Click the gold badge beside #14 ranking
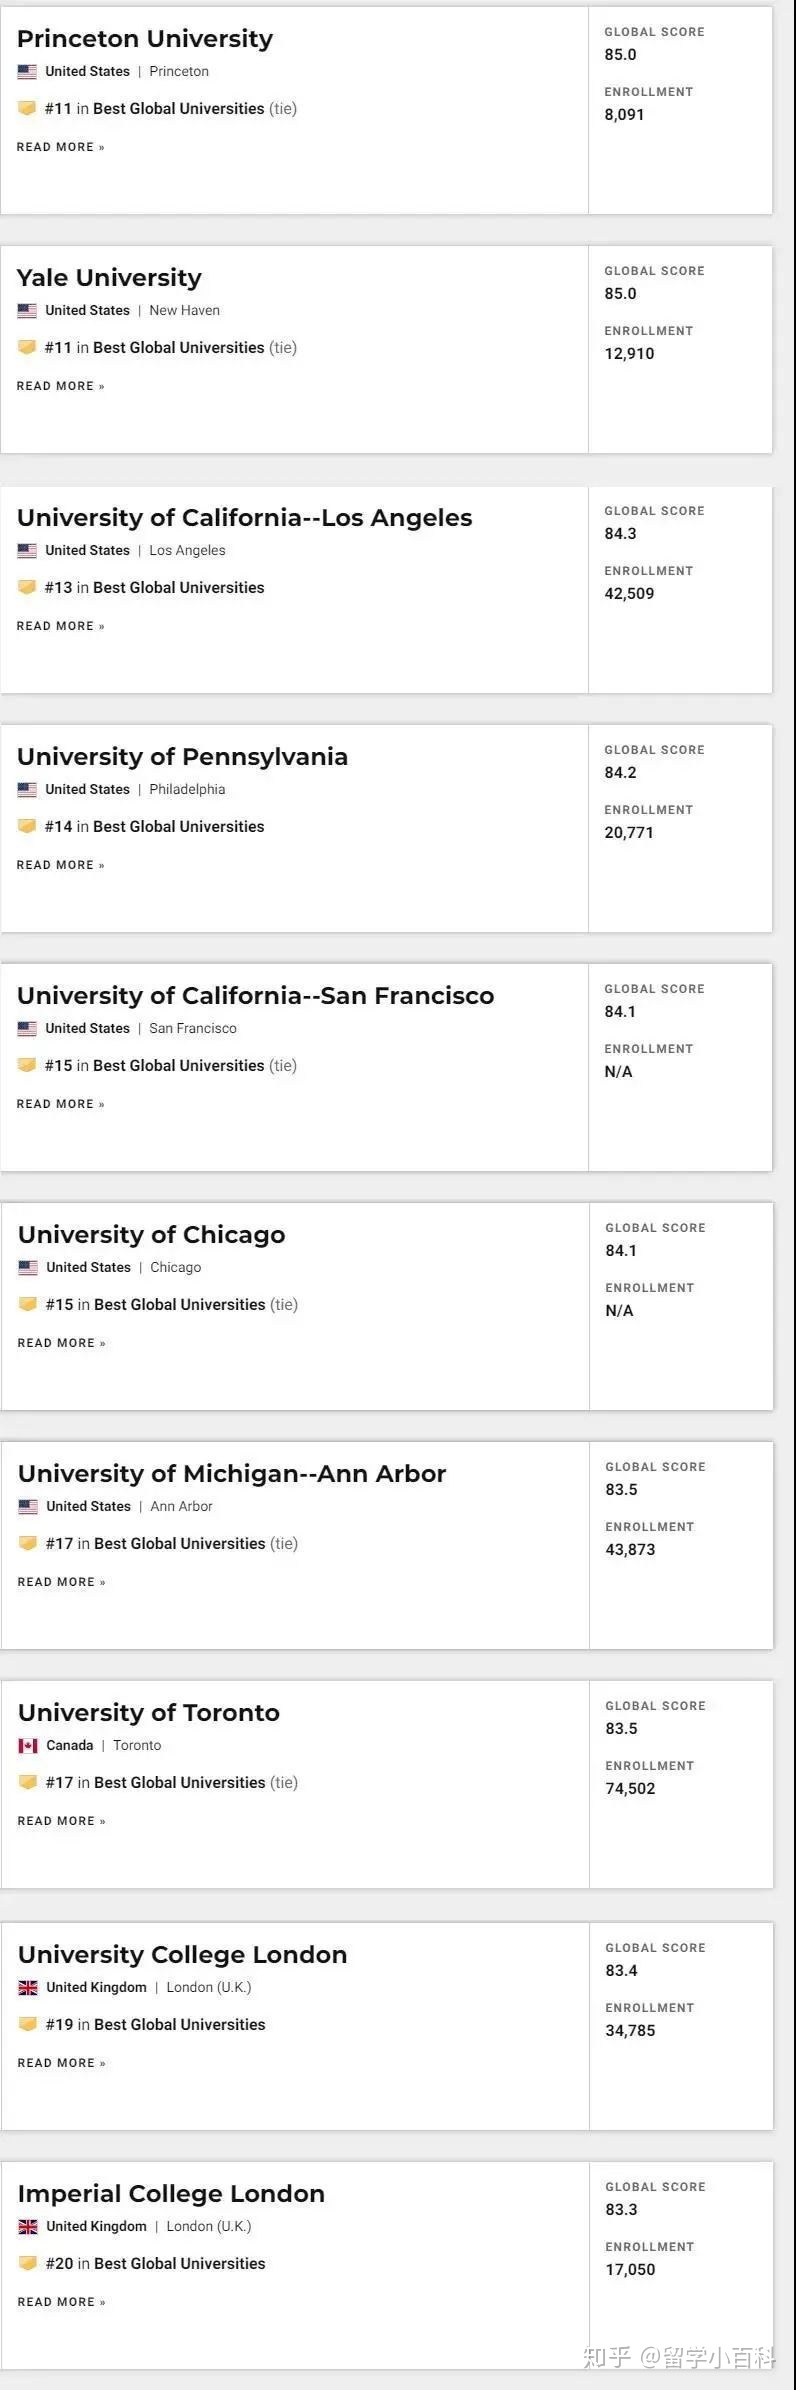796x2390 pixels. pyautogui.click(x=27, y=826)
